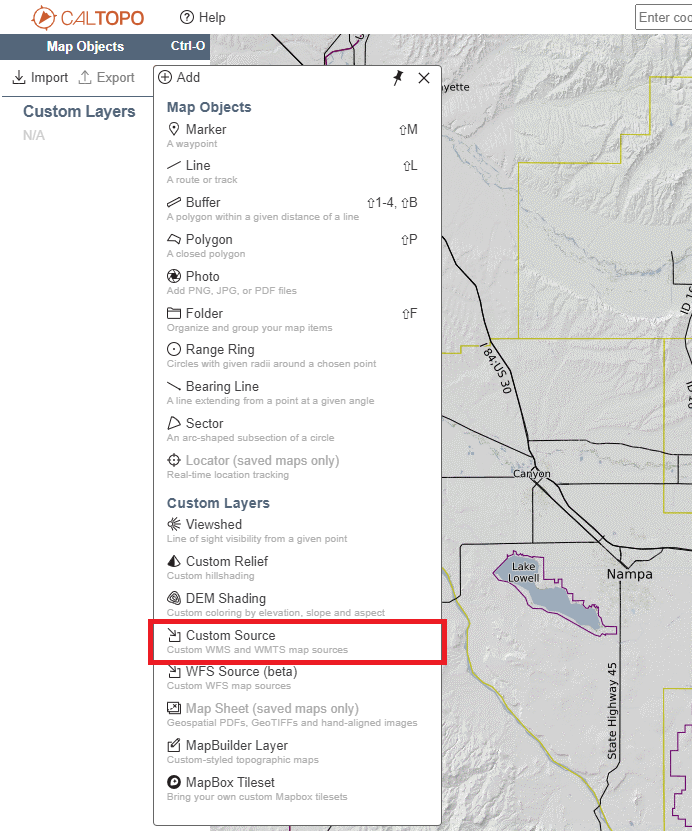Click Locator (saved maps only) entry

(x=292, y=467)
